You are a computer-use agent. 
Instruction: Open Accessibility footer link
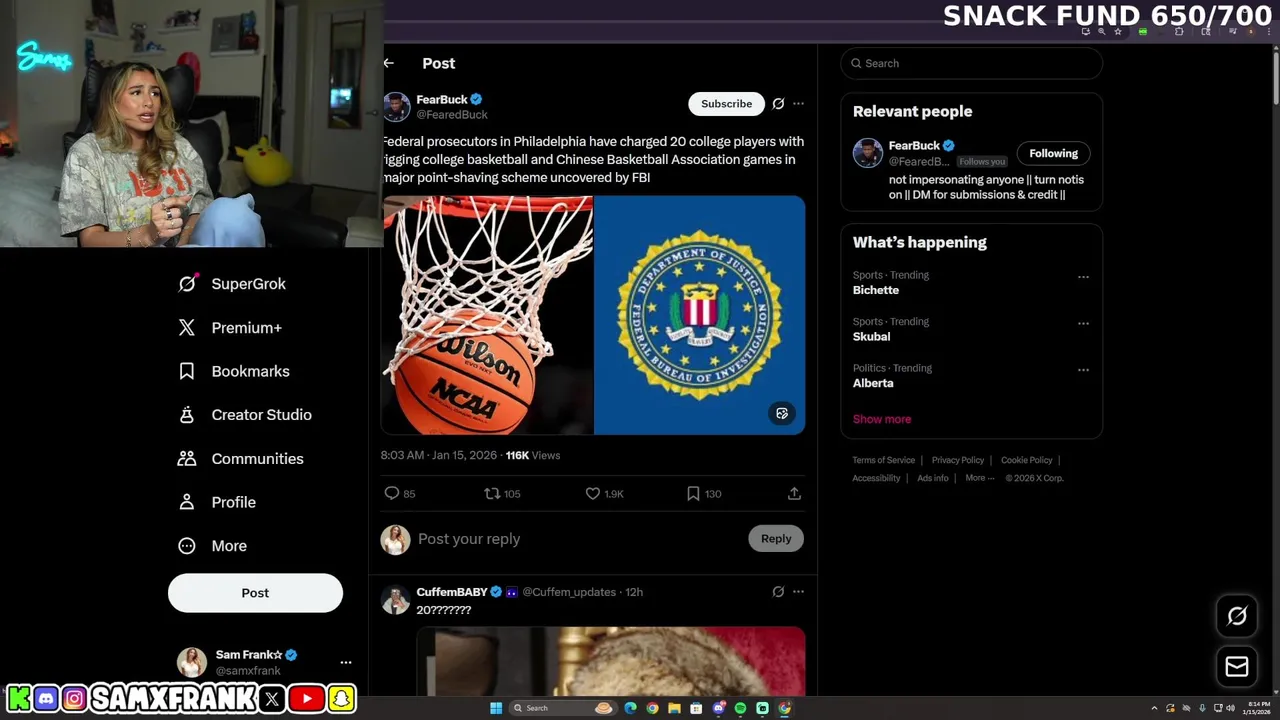pyautogui.click(x=876, y=478)
